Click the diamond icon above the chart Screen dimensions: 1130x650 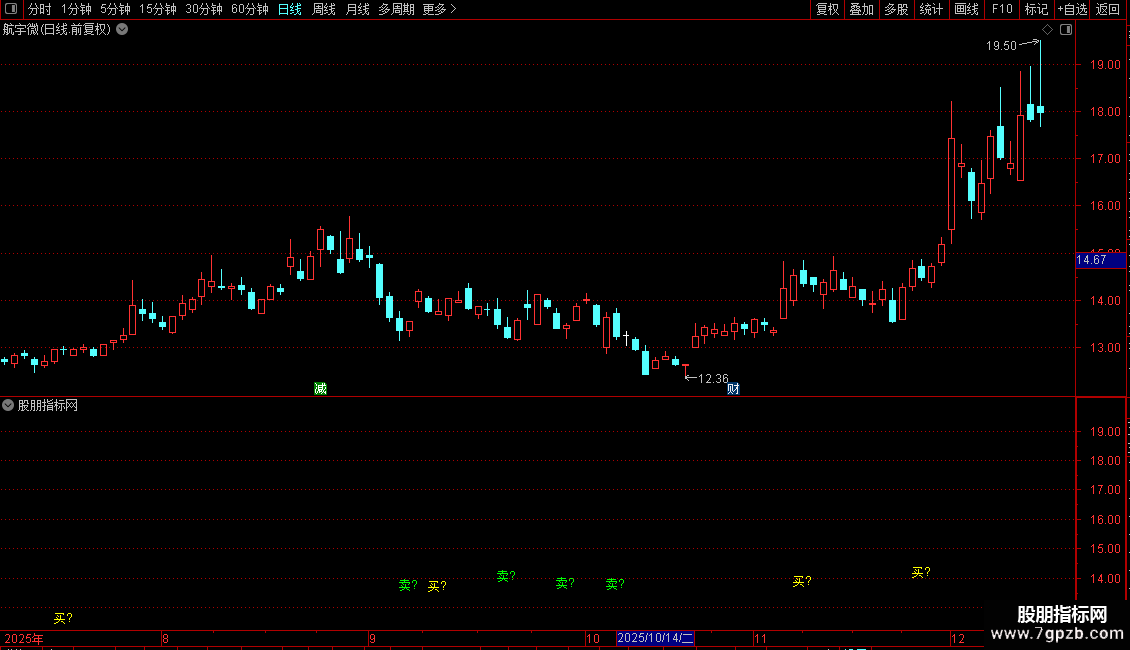1048,30
